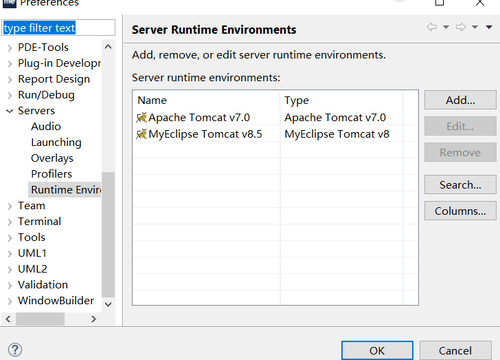Click the tree vertical scrollbar thumb
The image size is (500, 360).
tap(108, 234)
